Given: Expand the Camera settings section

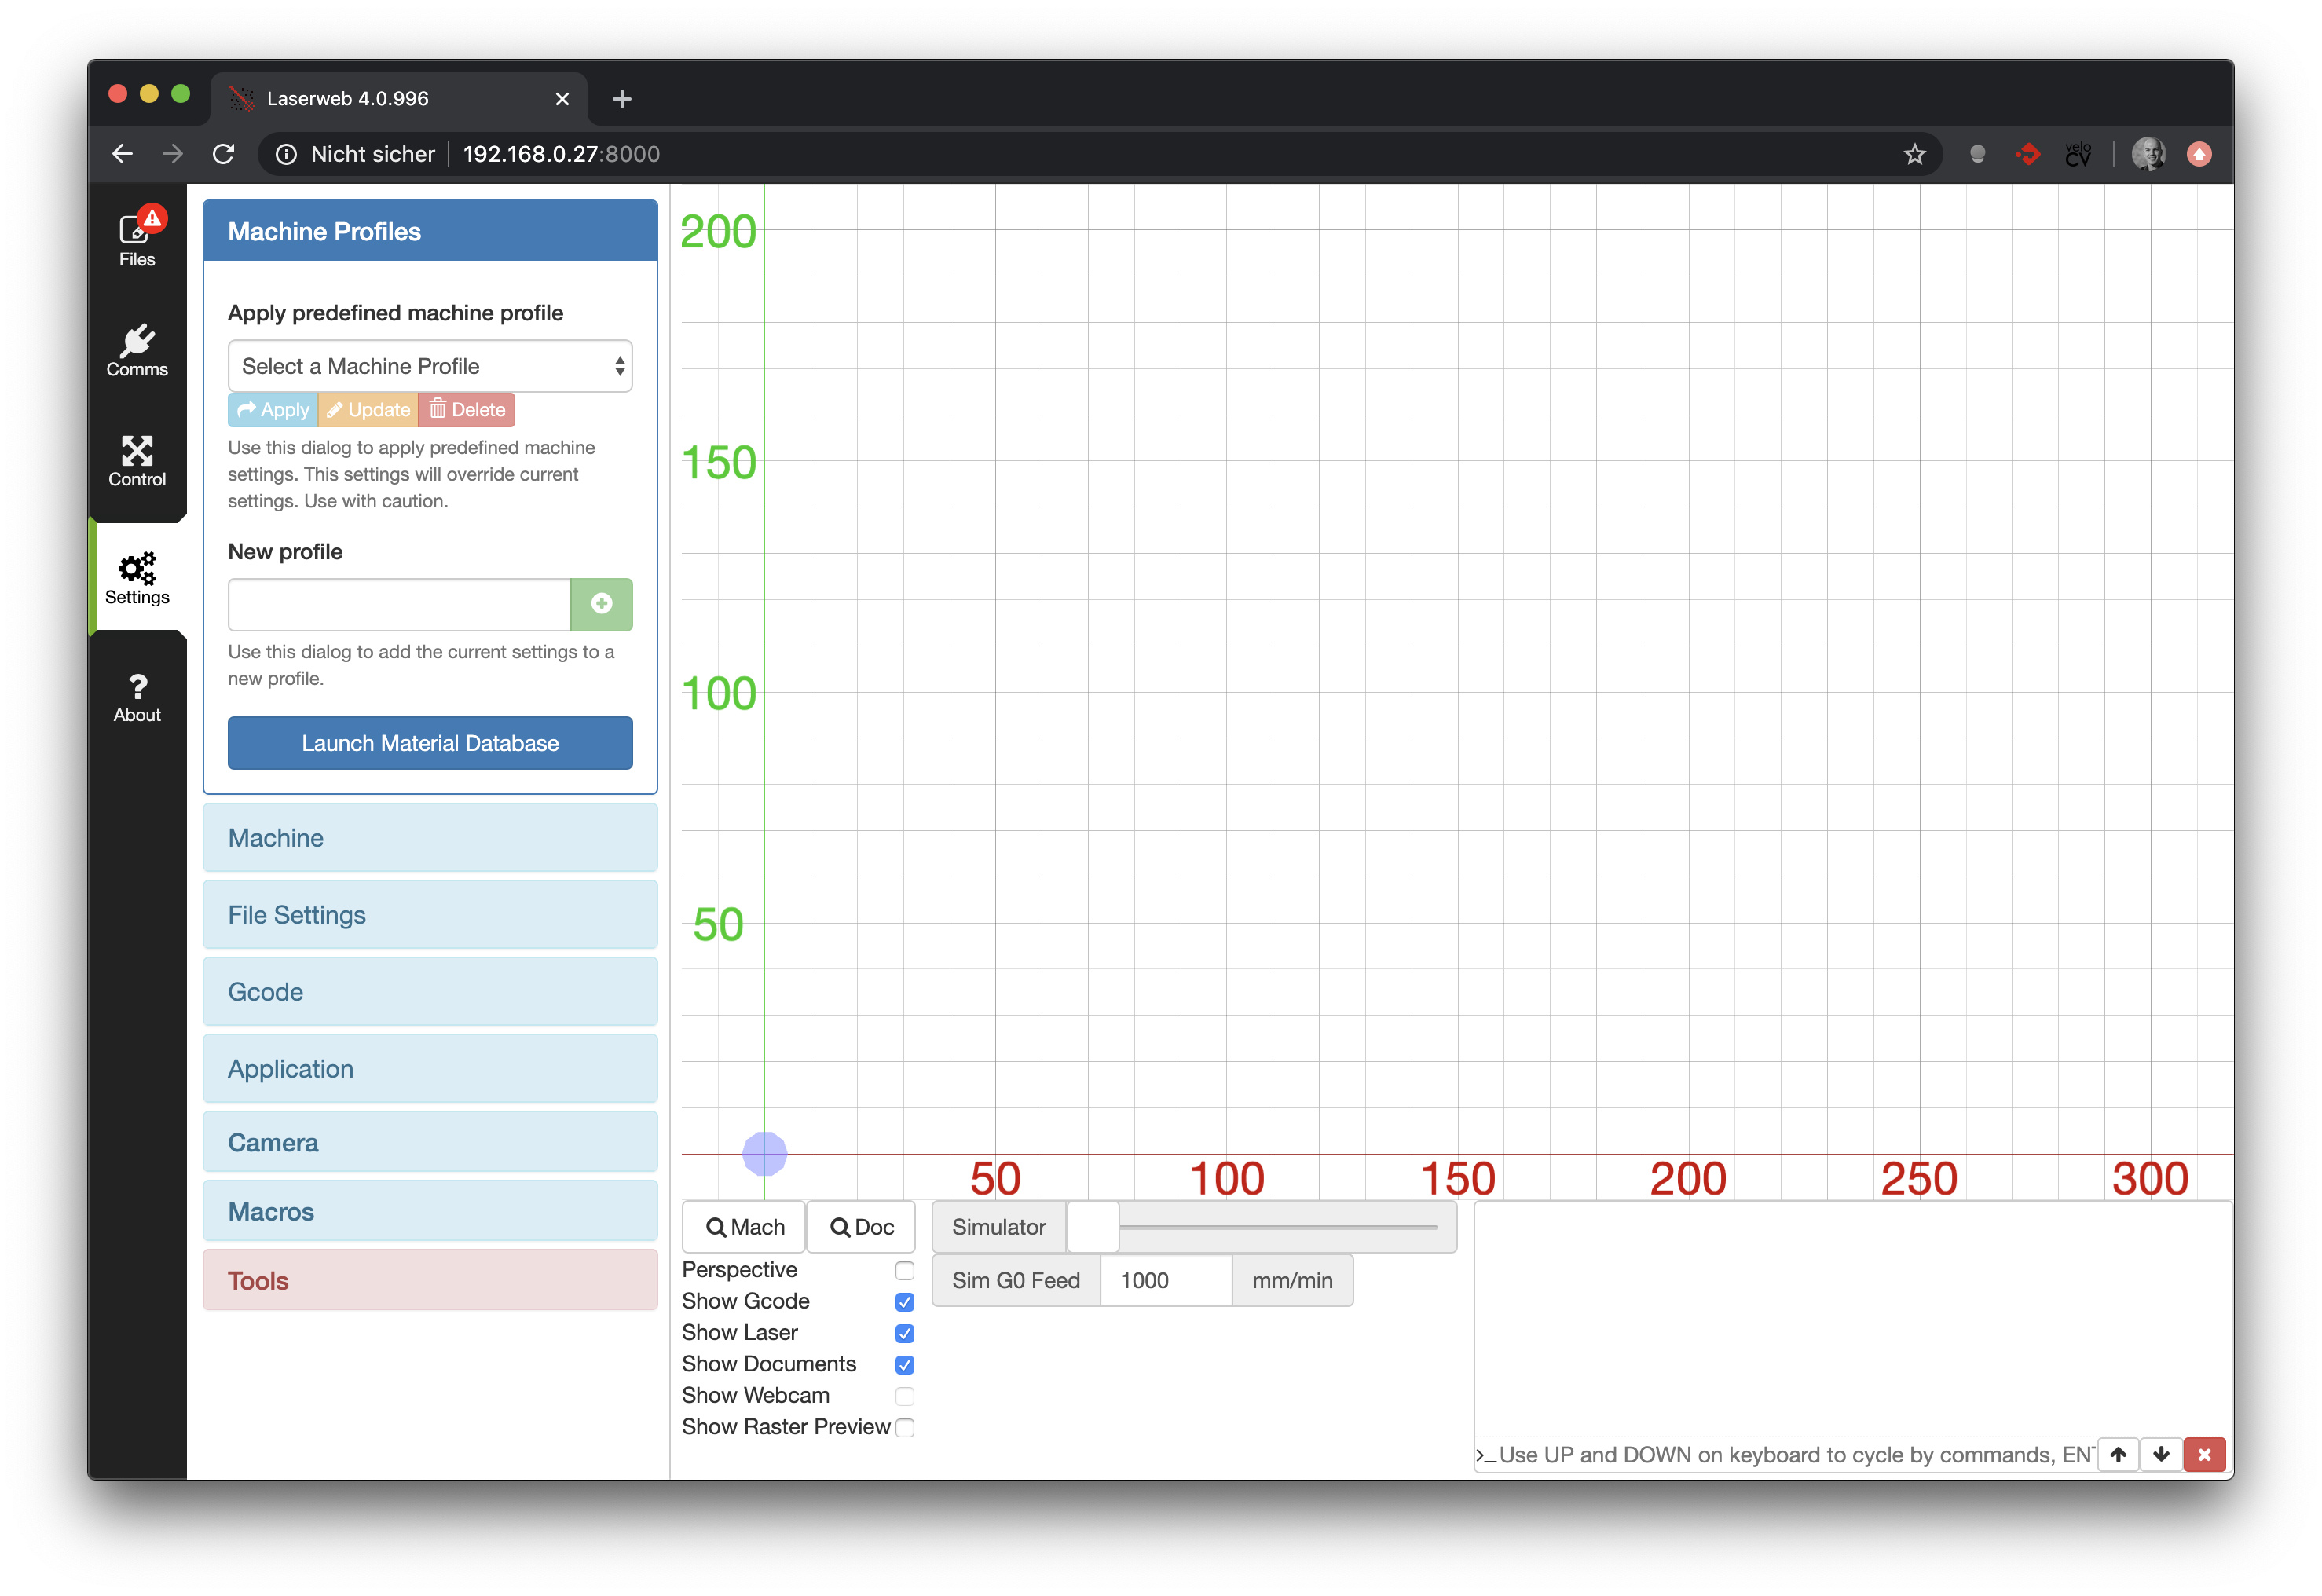Looking at the screenshot, I should pyautogui.click(x=430, y=1142).
